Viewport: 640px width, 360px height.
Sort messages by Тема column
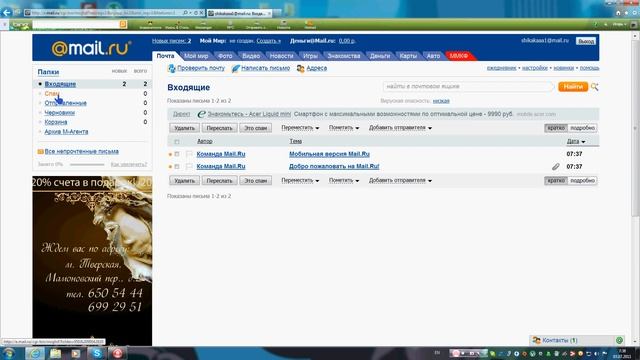pos(296,141)
